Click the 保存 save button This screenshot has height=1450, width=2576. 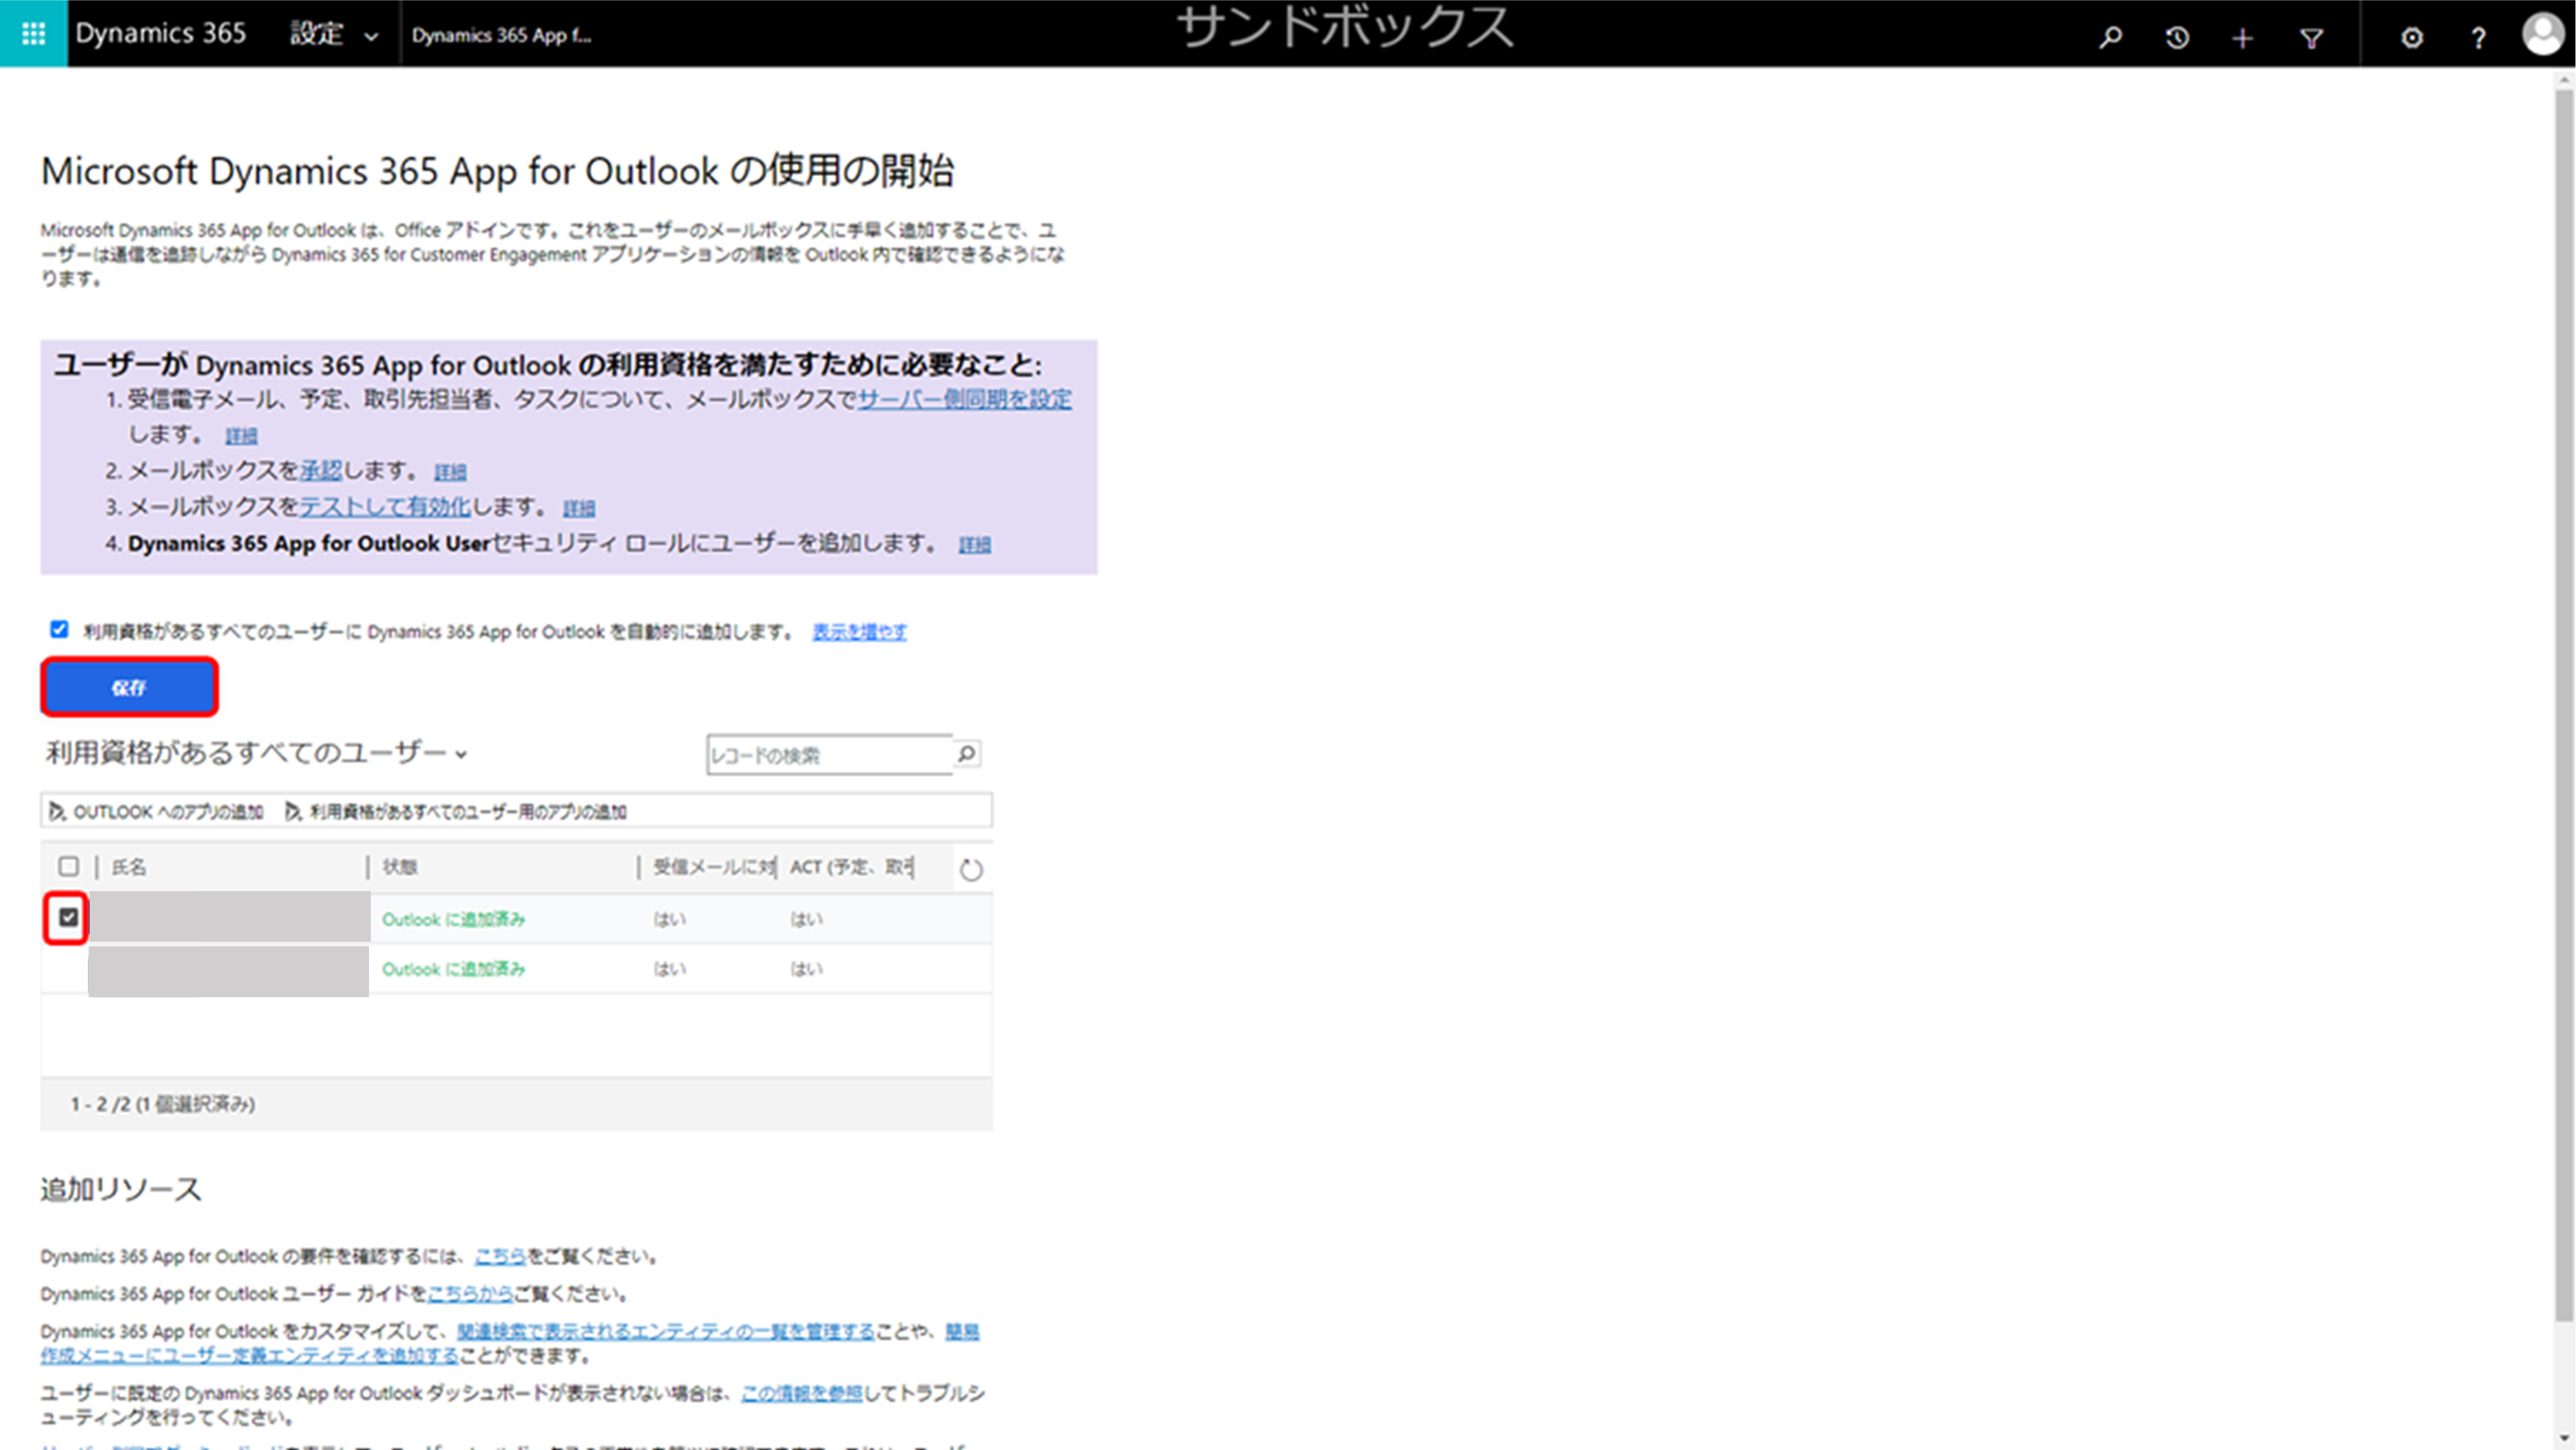coord(129,687)
